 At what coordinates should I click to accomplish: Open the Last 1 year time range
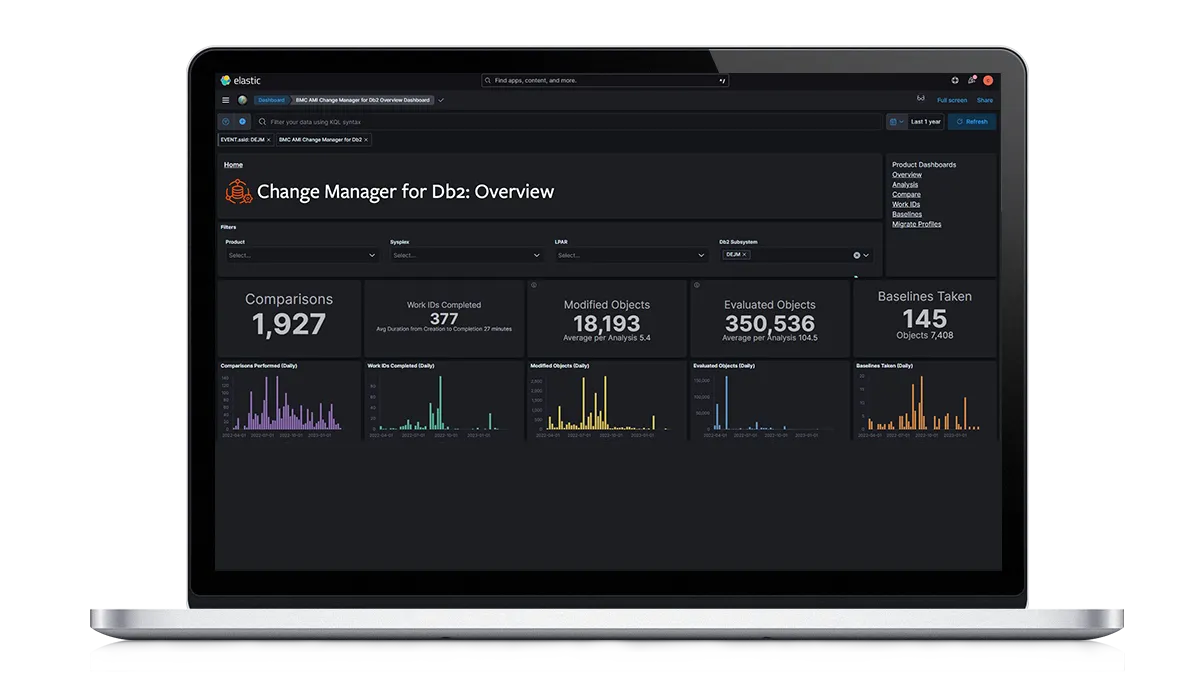point(925,122)
